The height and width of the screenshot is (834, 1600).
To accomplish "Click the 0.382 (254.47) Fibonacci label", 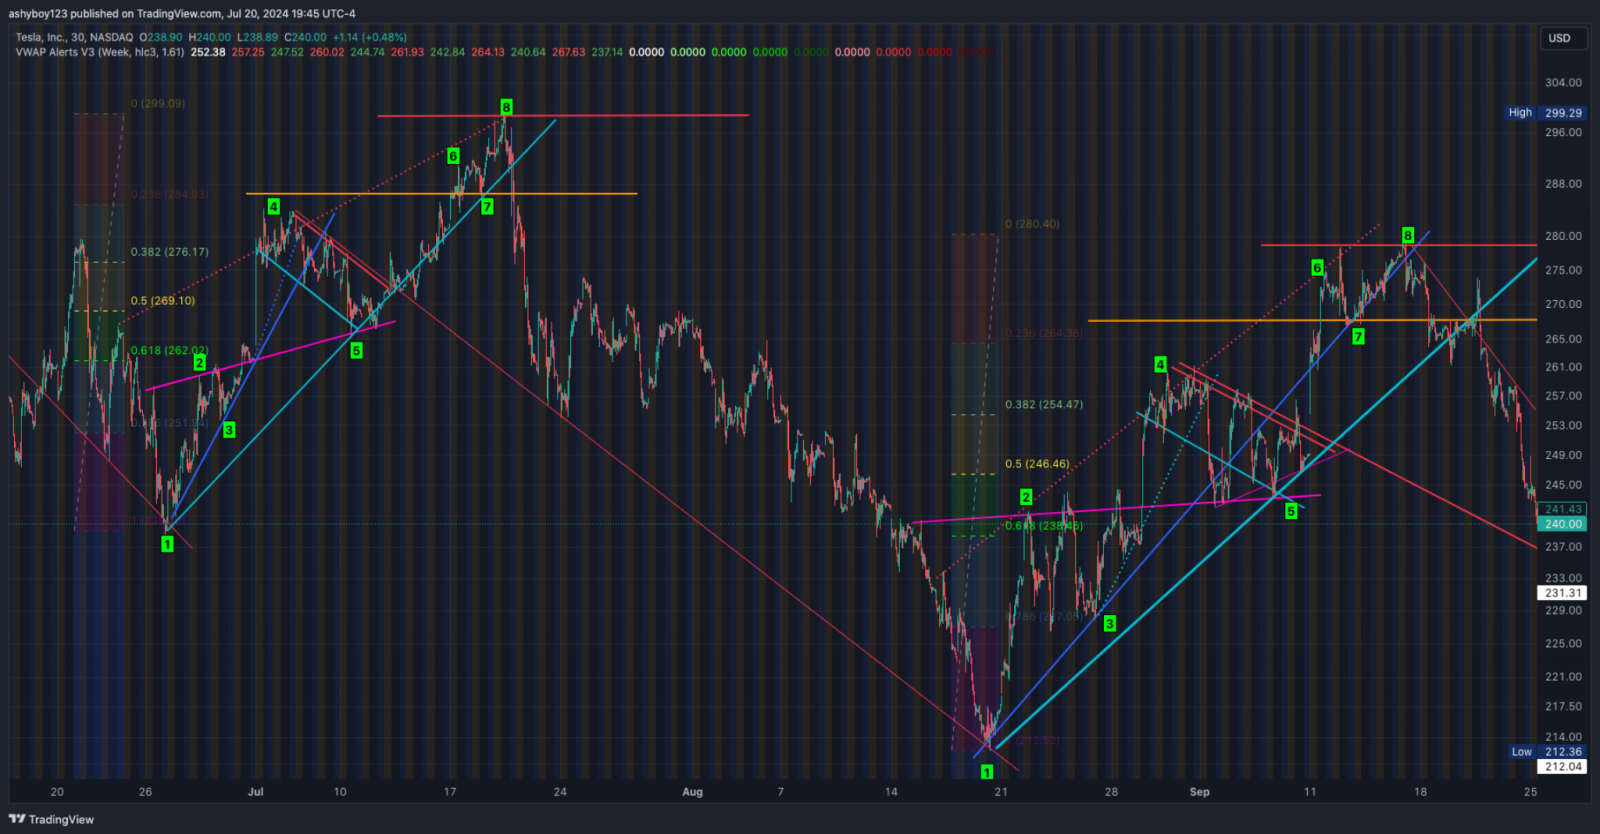I will [1044, 405].
